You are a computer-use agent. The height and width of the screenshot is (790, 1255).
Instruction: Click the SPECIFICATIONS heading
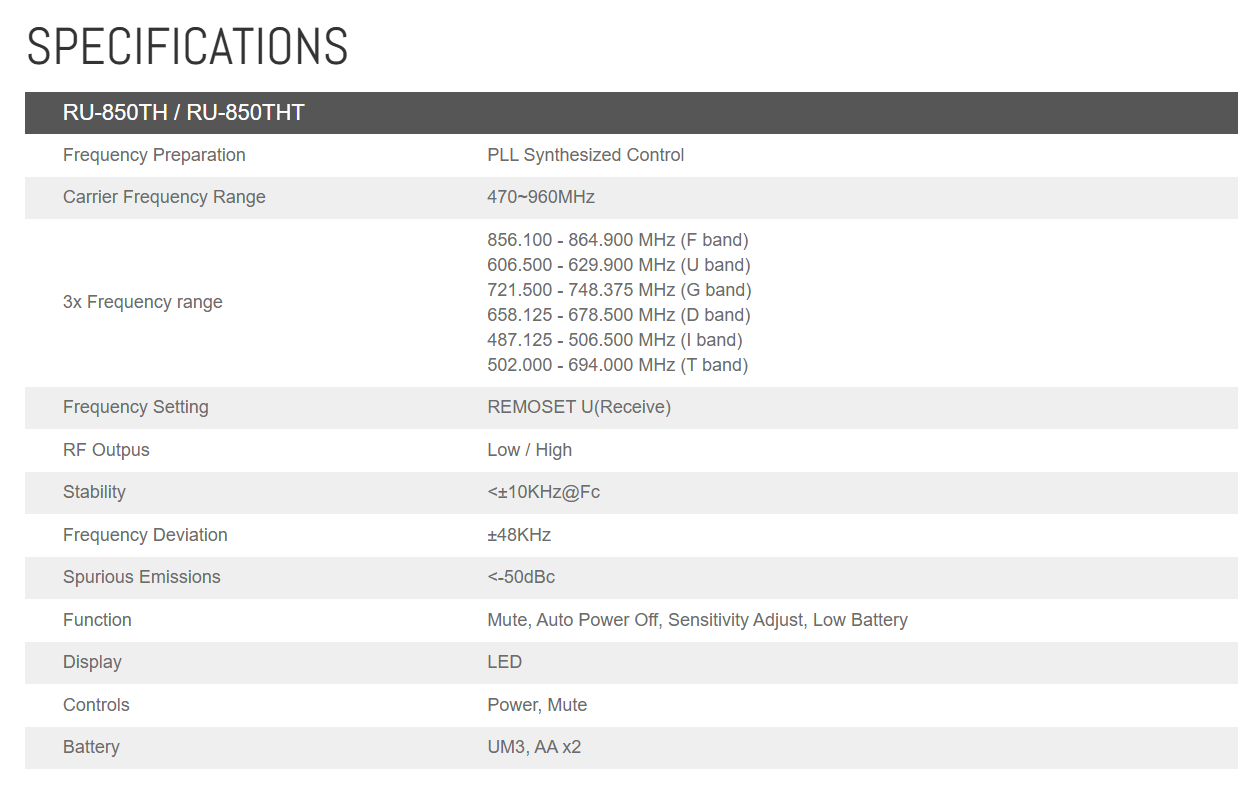[x=187, y=47]
